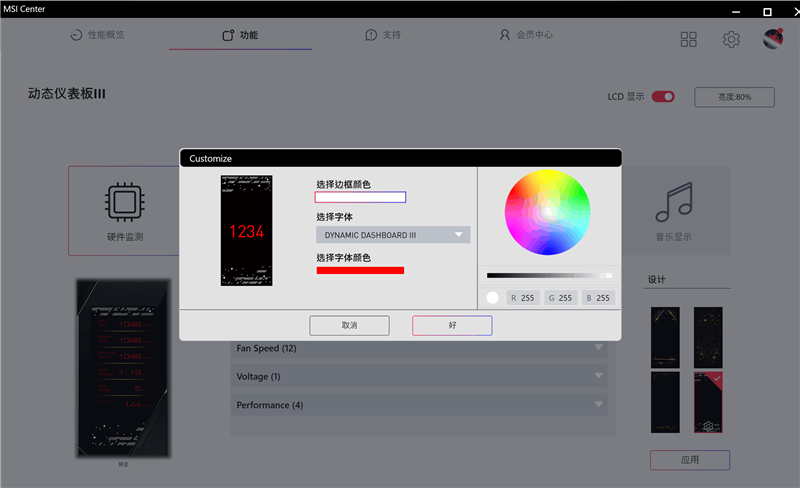Click the B 255 value field

click(x=598, y=298)
